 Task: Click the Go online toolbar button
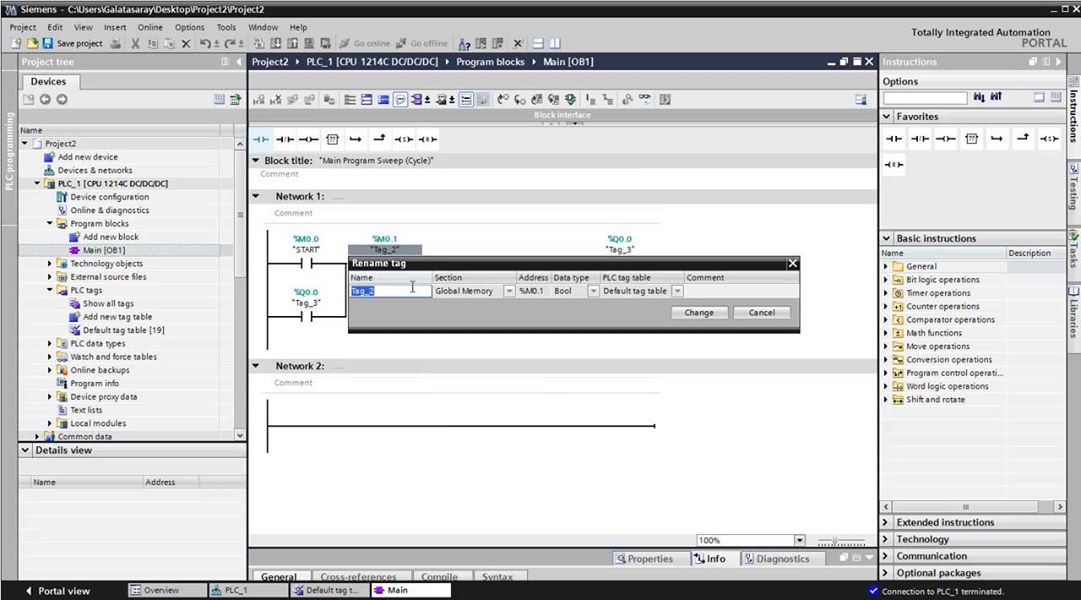pos(365,43)
